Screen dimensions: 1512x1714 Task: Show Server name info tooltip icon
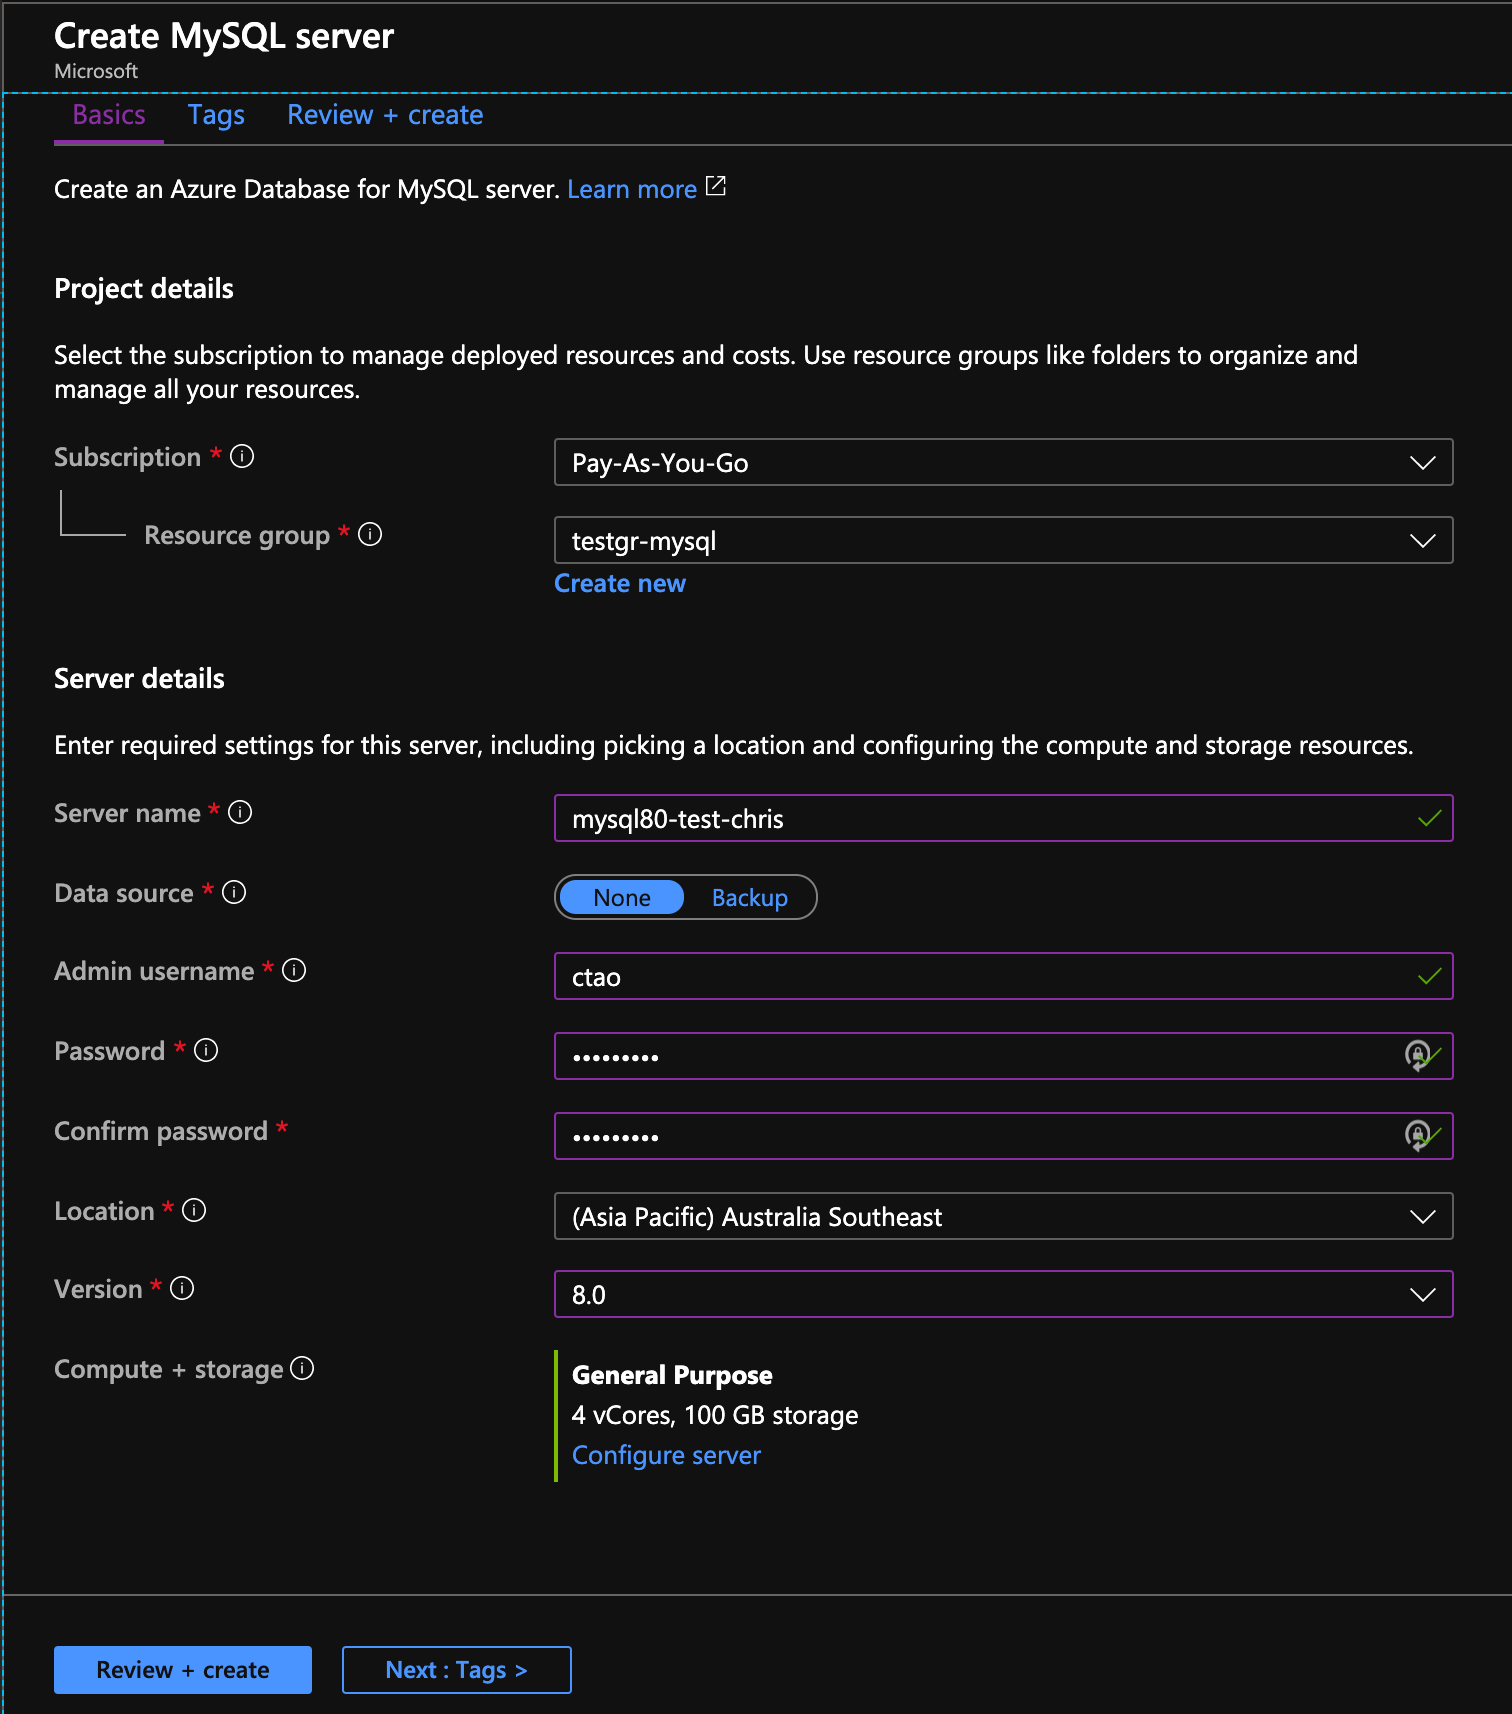tap(240, 813)
